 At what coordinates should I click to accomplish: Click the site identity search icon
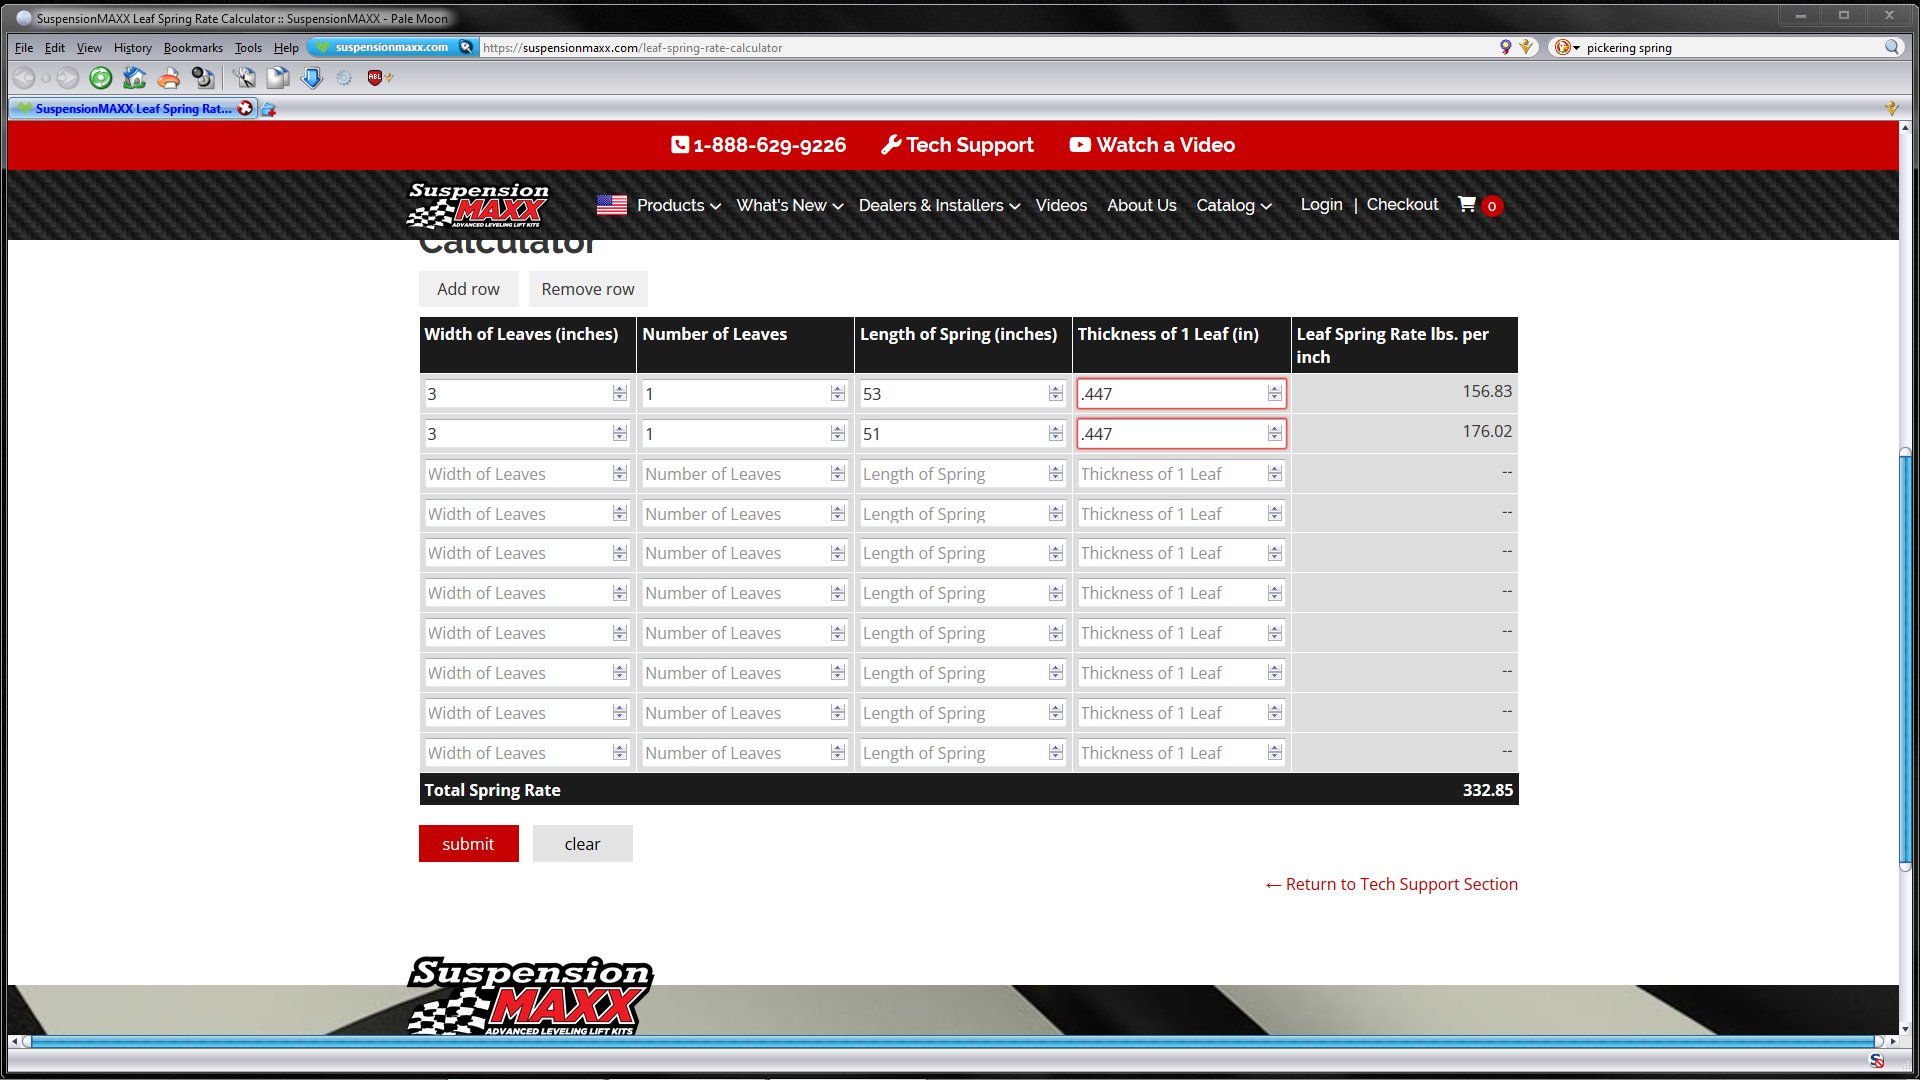click(466, 47)
